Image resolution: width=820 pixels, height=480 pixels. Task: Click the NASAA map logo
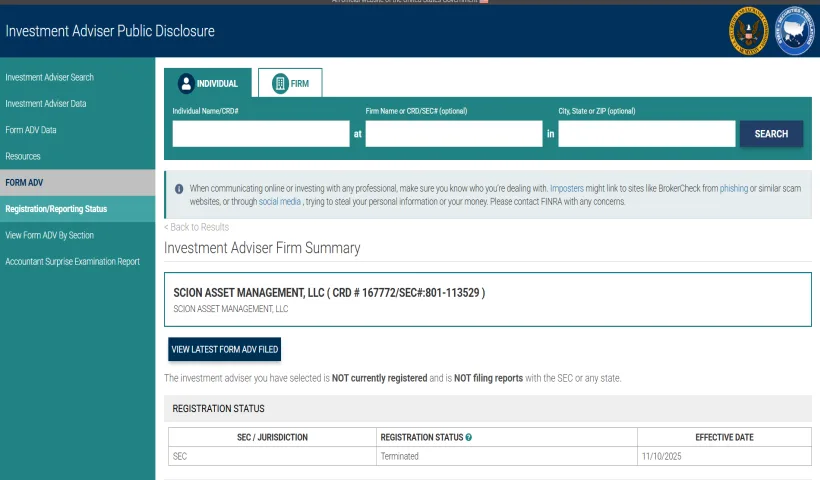[x=796, y=31]
